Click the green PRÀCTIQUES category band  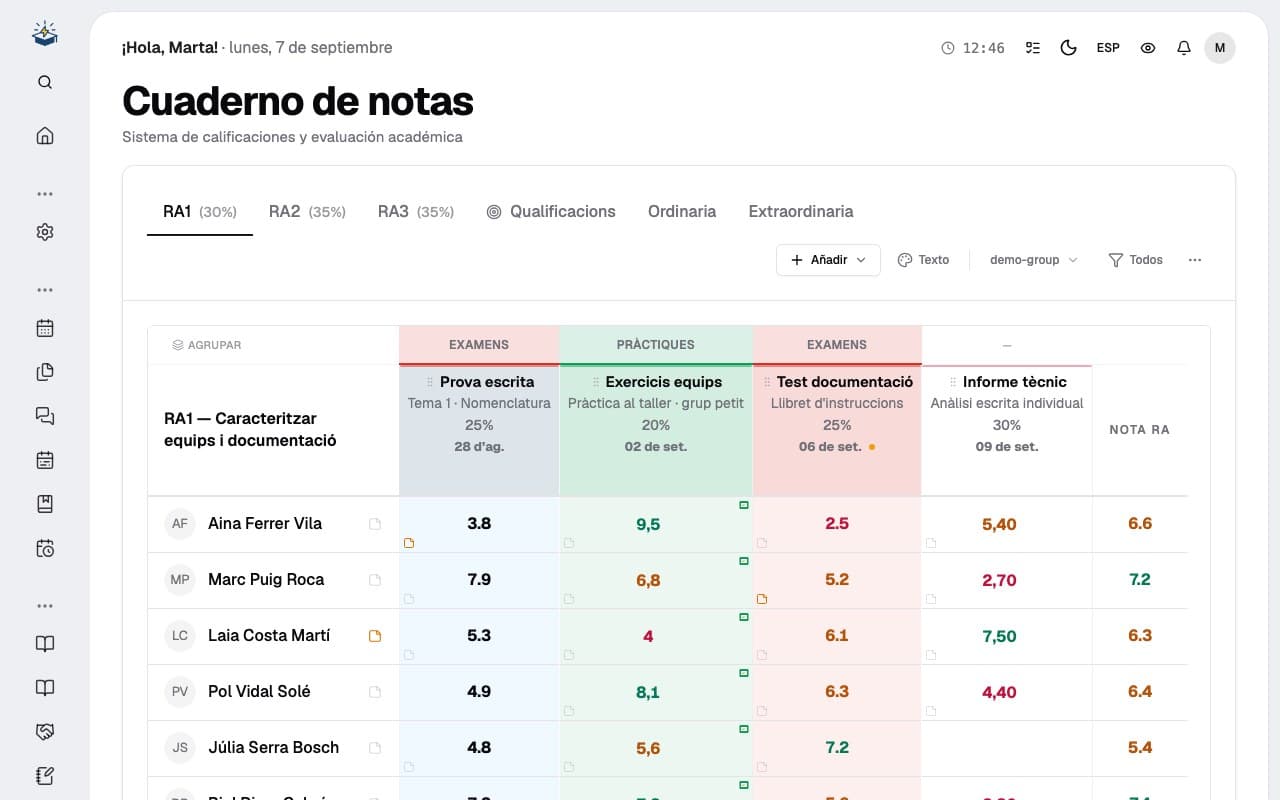click(x=656, y=345)
